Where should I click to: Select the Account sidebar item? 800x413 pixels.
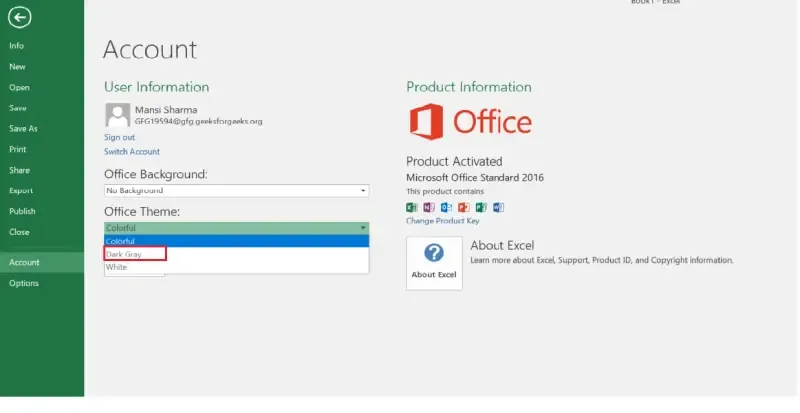[x=42, y=262]
